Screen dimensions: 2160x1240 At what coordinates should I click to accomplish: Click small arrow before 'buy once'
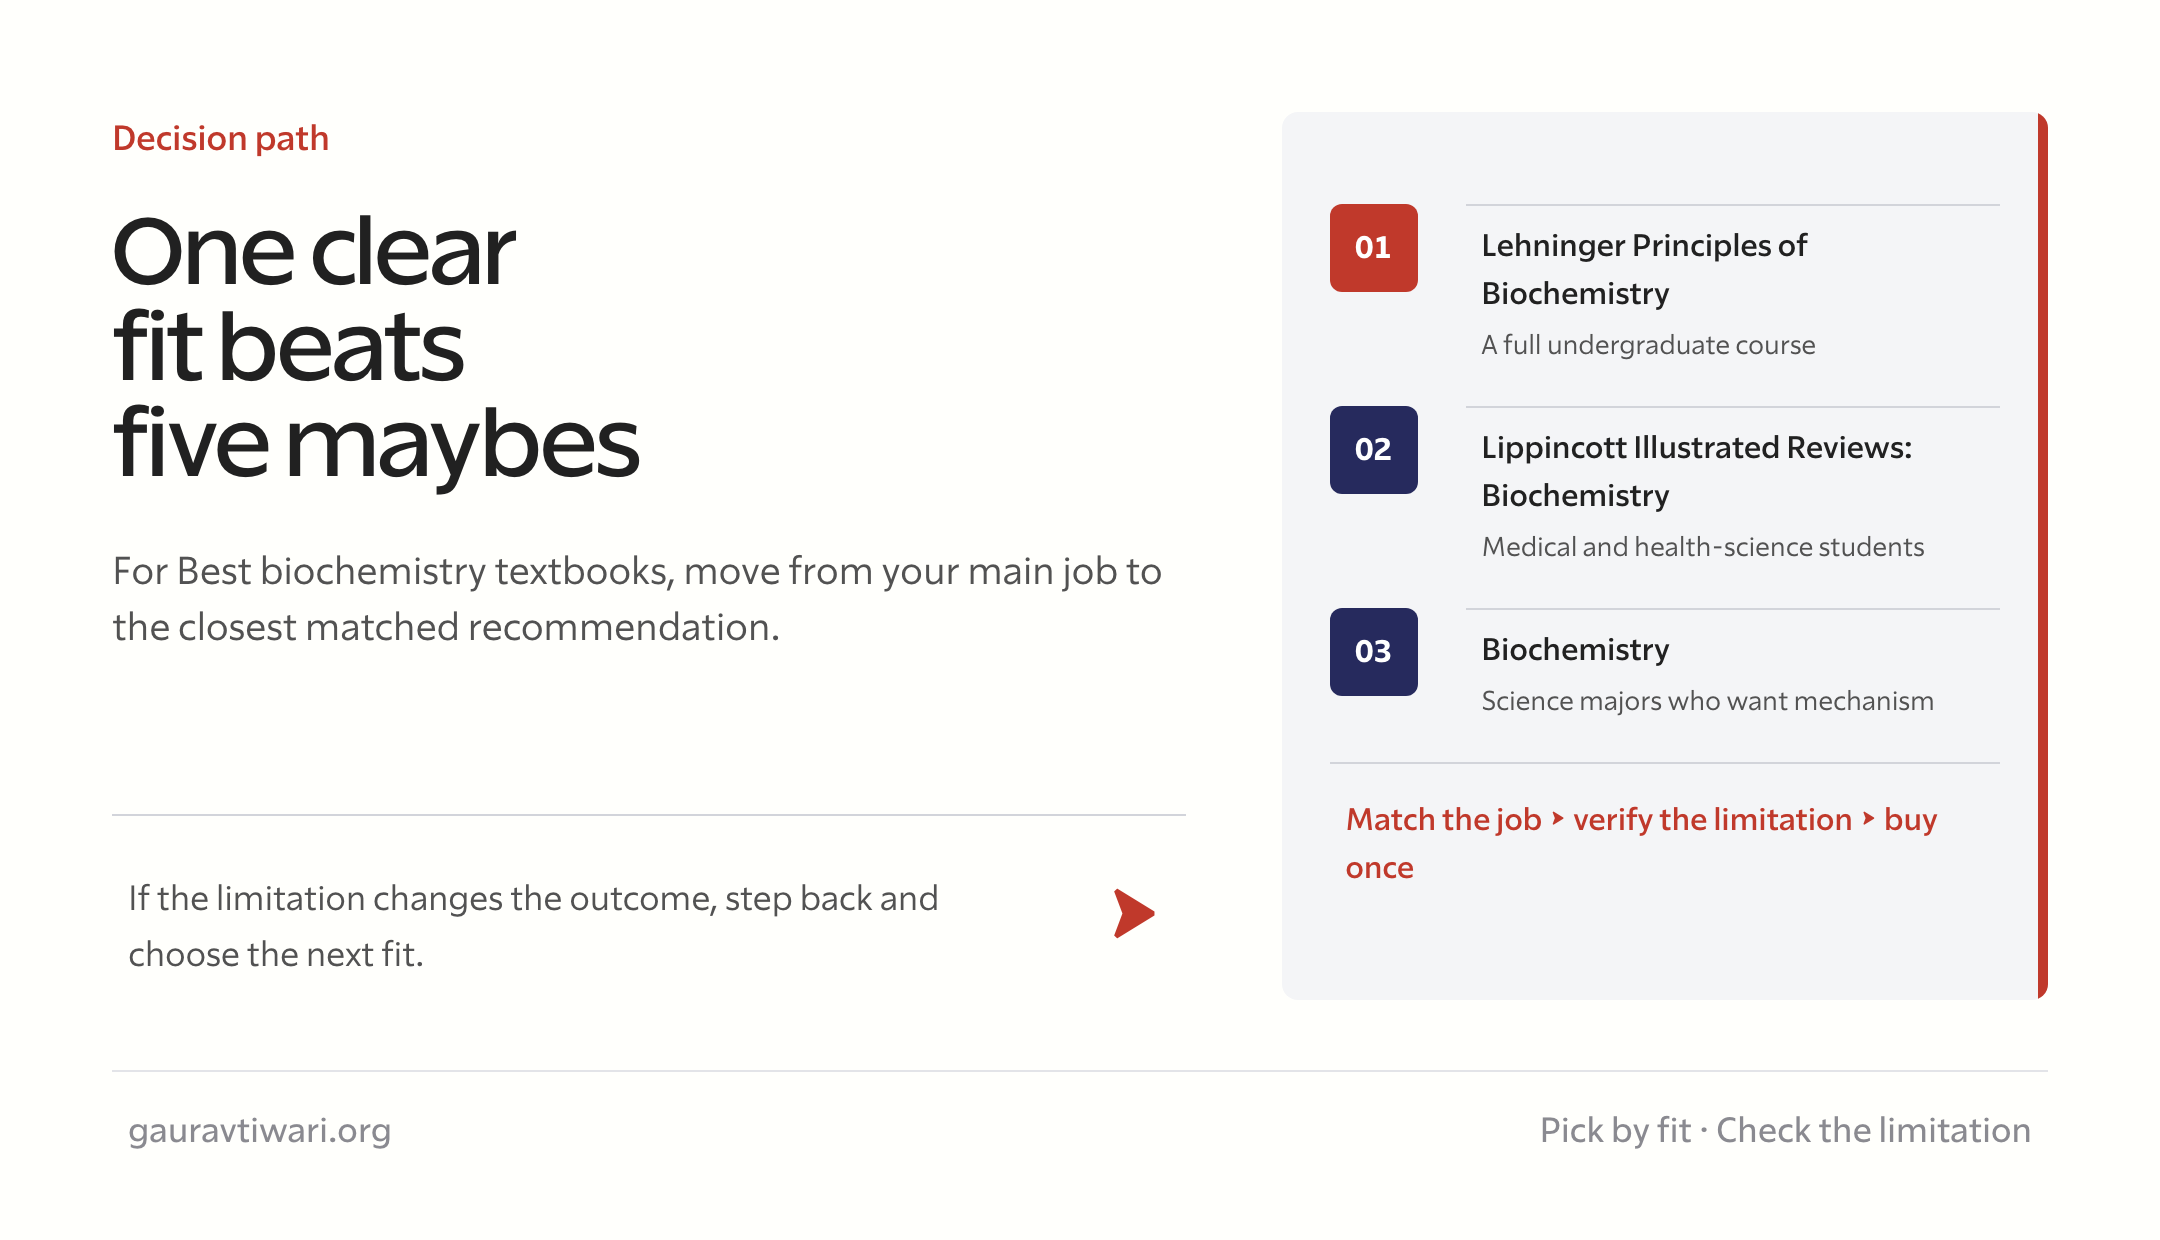pyautogui.click(x=1868, y=819)
